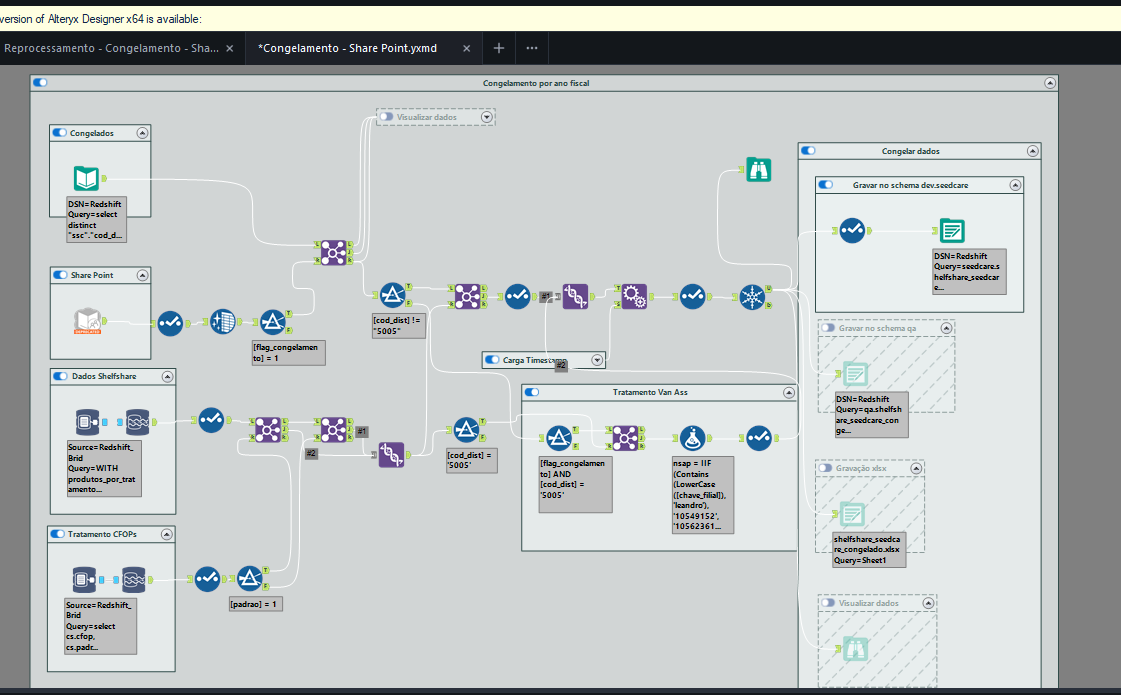Collapse the Gravar no schema qa container

[947, 328]
